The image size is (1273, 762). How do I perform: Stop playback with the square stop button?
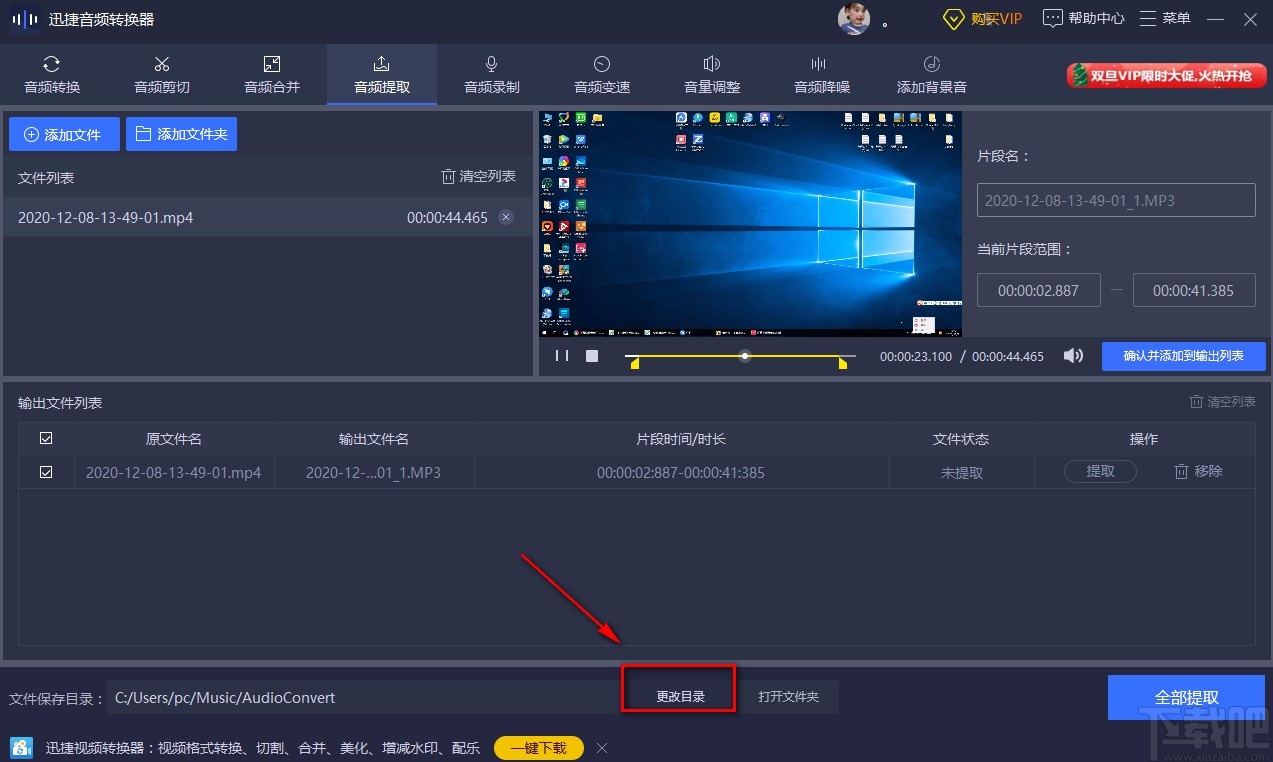pyautogui.click(x=591, y=355)
